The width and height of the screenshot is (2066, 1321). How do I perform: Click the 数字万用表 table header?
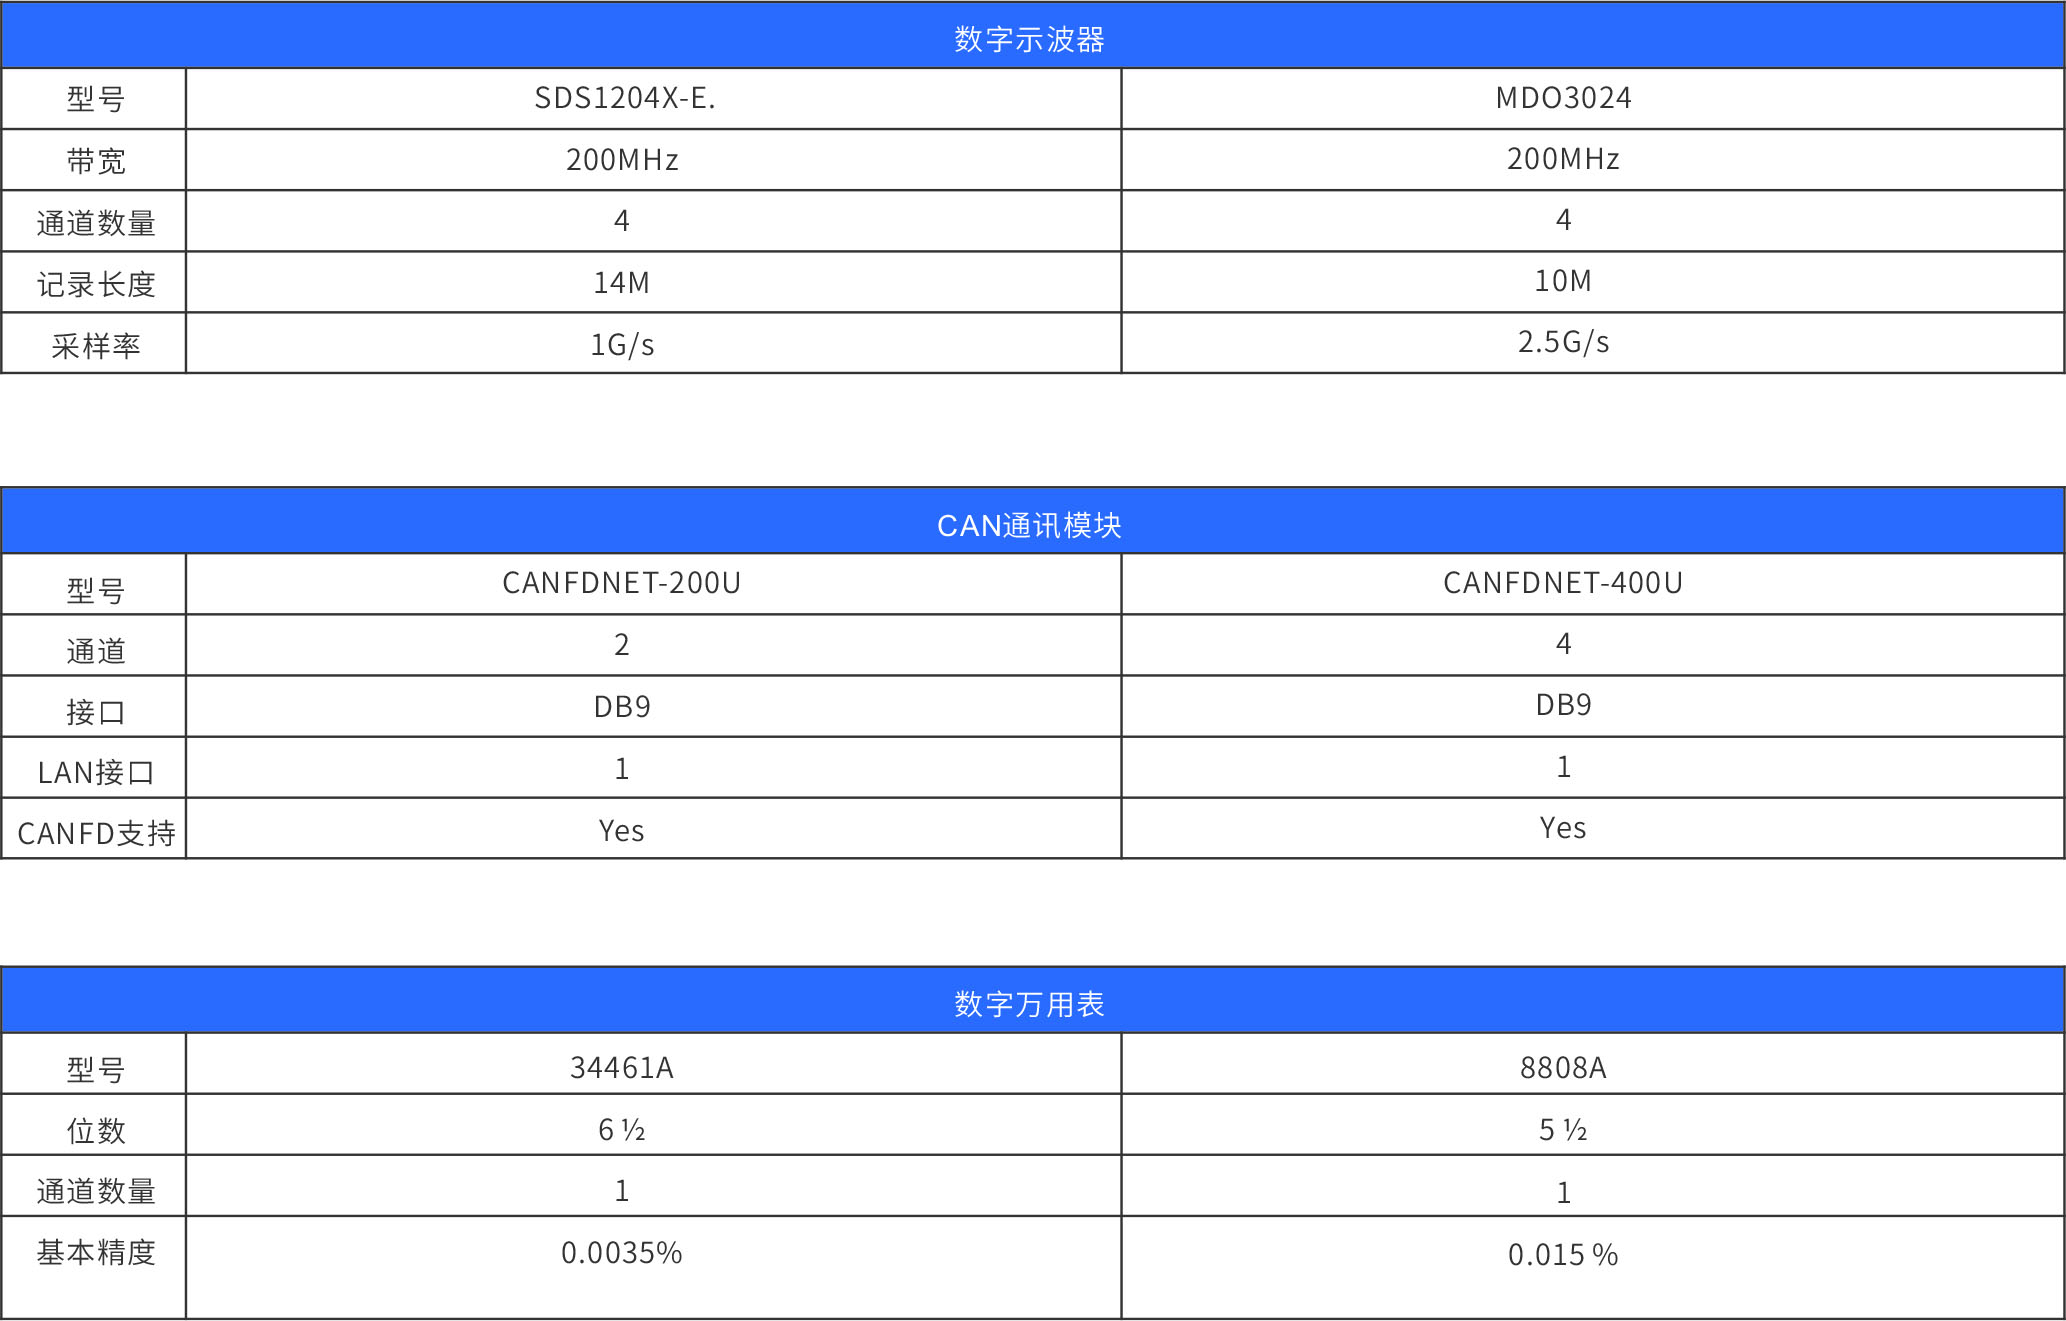pyautogui.click(x=1030, y=1003)
